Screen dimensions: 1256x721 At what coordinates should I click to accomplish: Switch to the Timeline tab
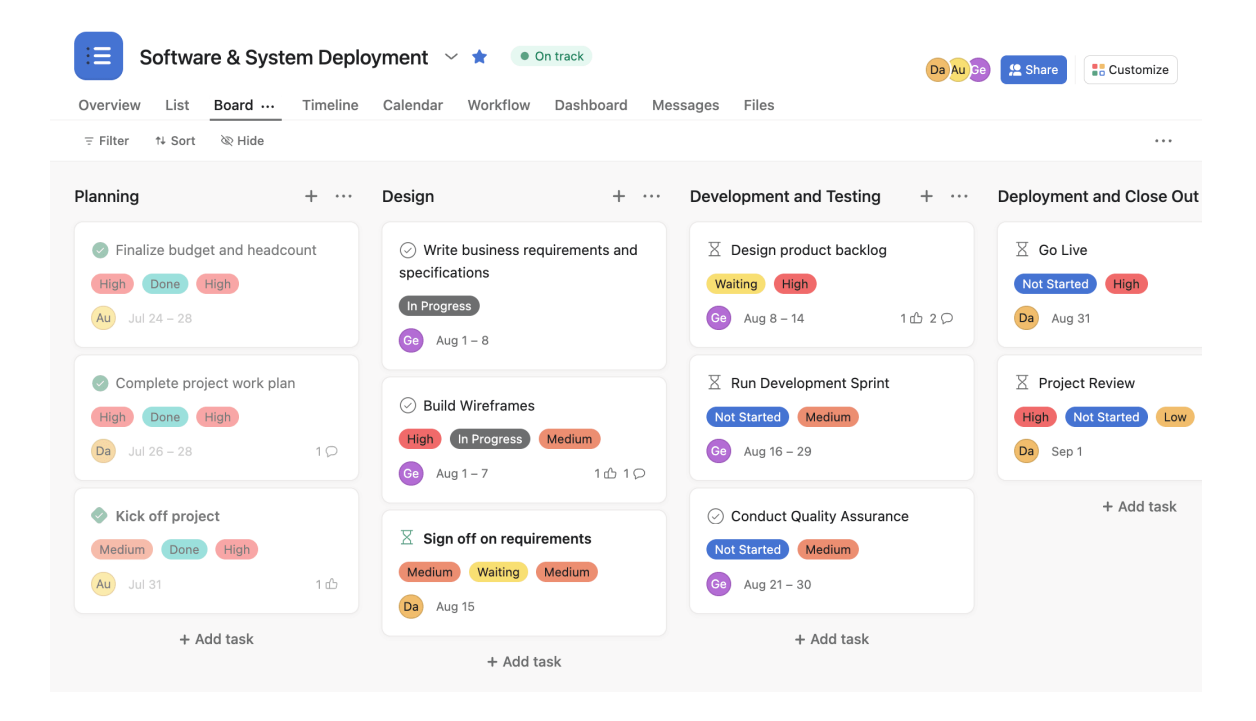330,105
